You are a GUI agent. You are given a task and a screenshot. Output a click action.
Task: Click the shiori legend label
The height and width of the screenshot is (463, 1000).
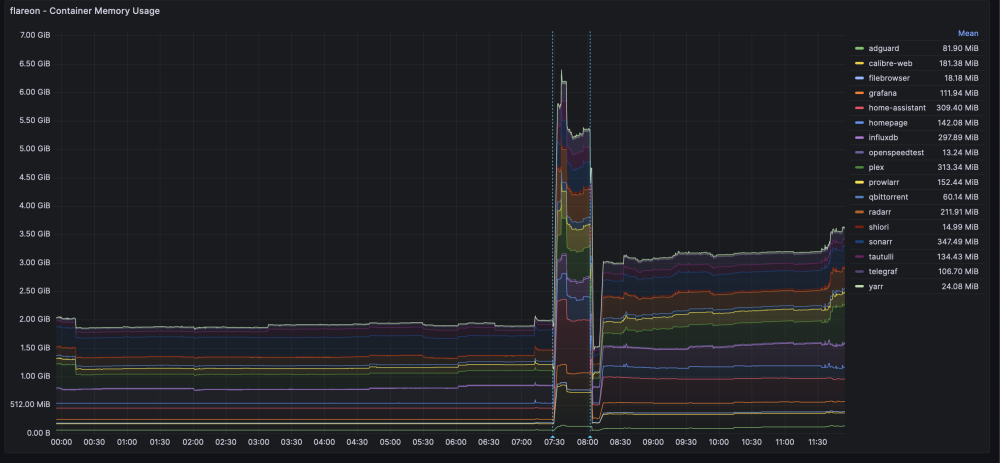tap(879, 227)
